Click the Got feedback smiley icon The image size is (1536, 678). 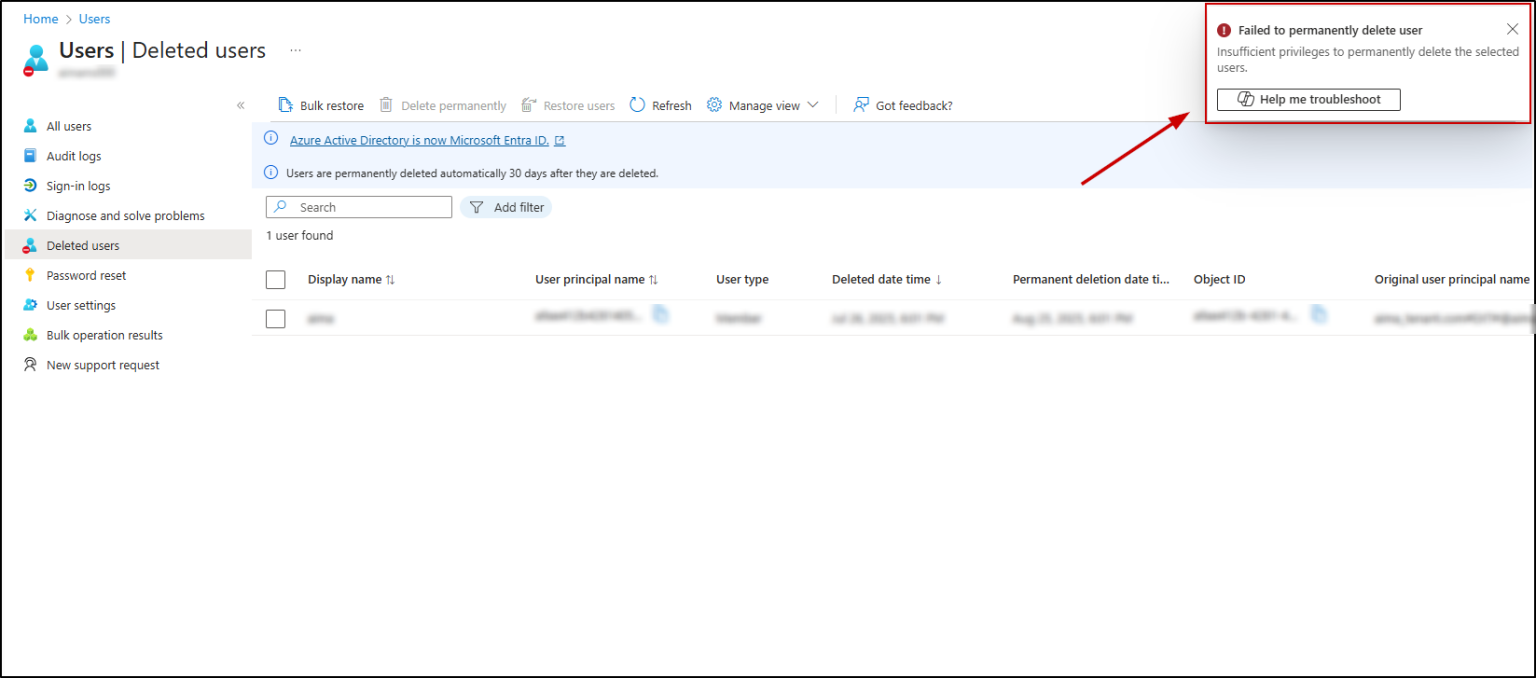click(x=860, y=104)
